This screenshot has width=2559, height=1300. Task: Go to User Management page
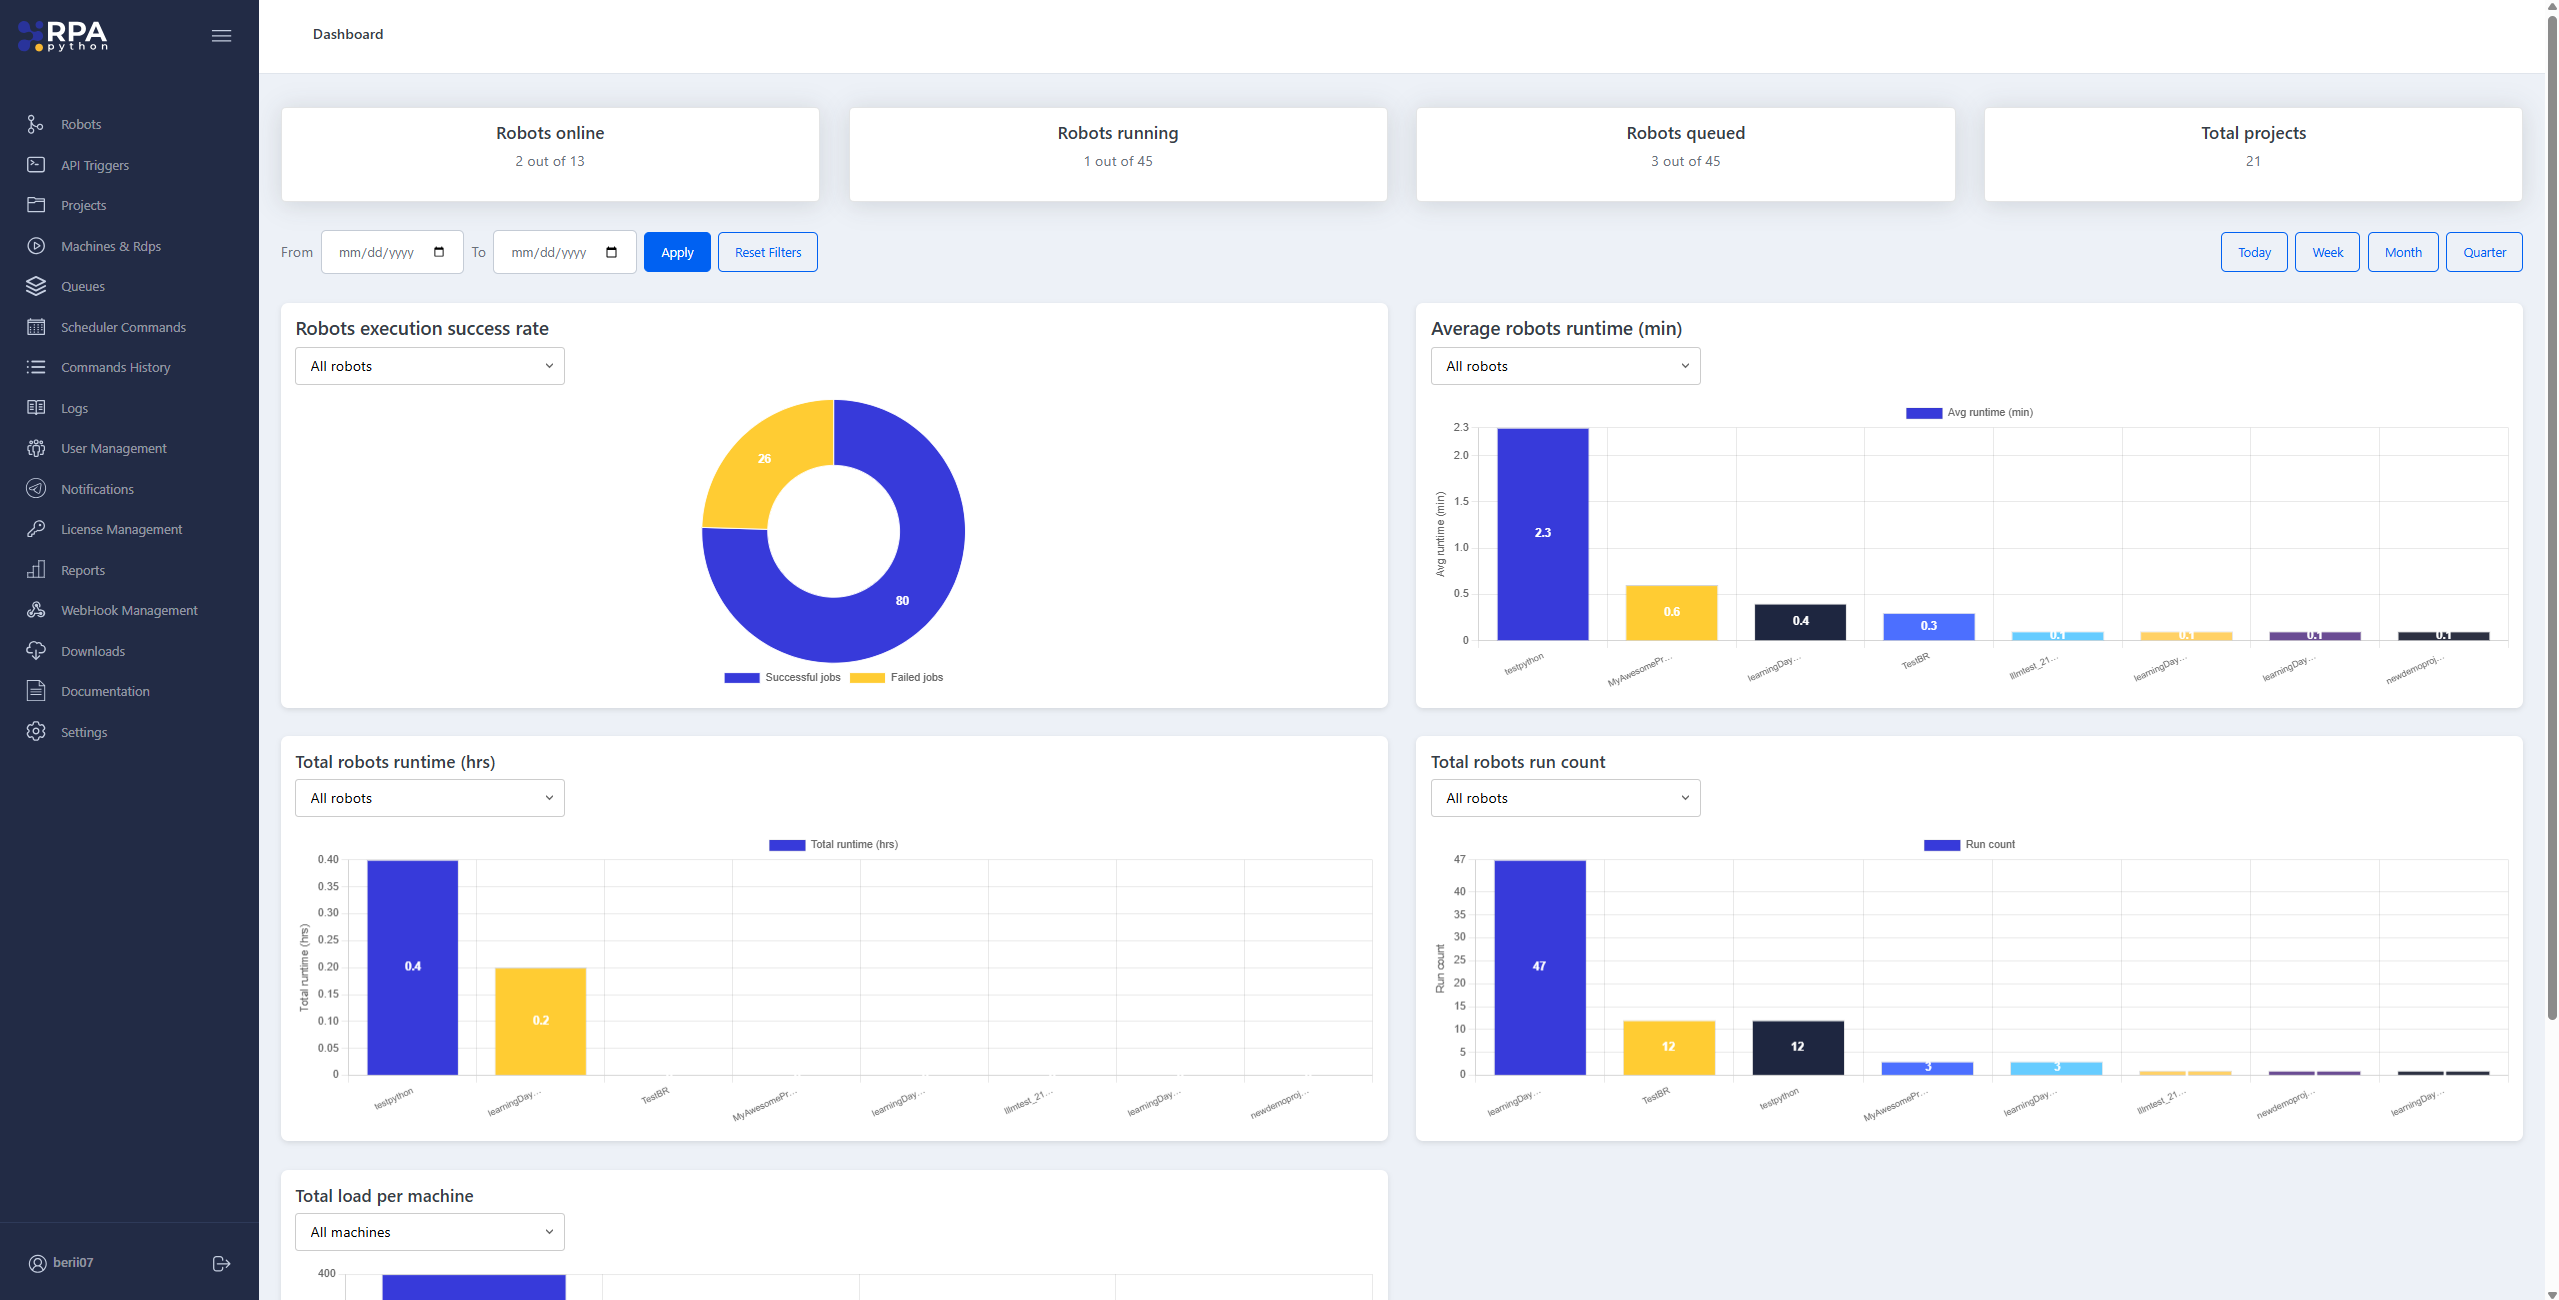click(x=113, y=448)
